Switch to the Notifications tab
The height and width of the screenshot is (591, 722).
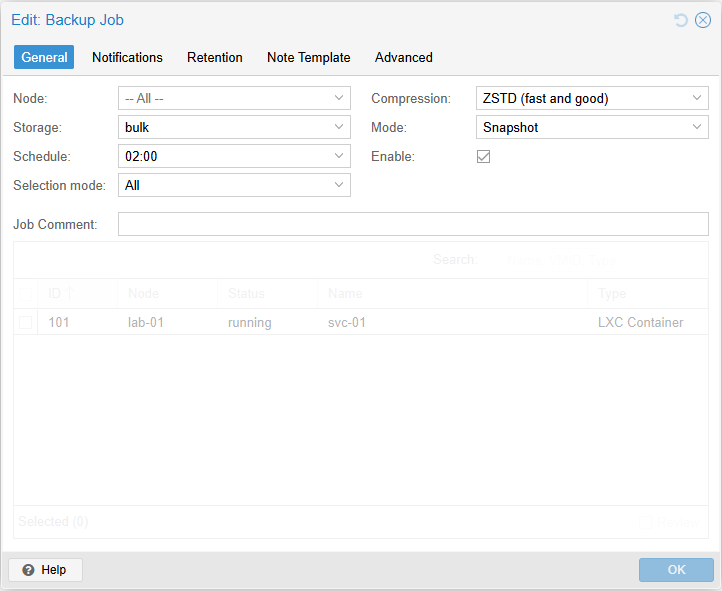[x=127, y=57]
